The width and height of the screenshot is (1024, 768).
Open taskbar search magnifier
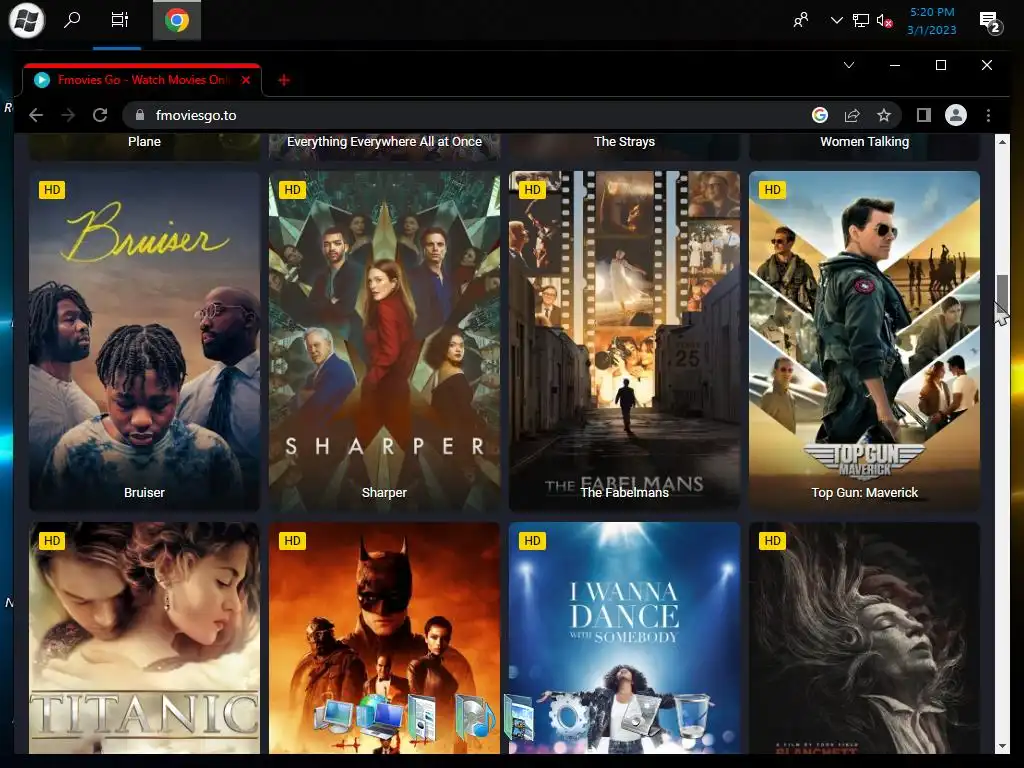coord(72,20)
